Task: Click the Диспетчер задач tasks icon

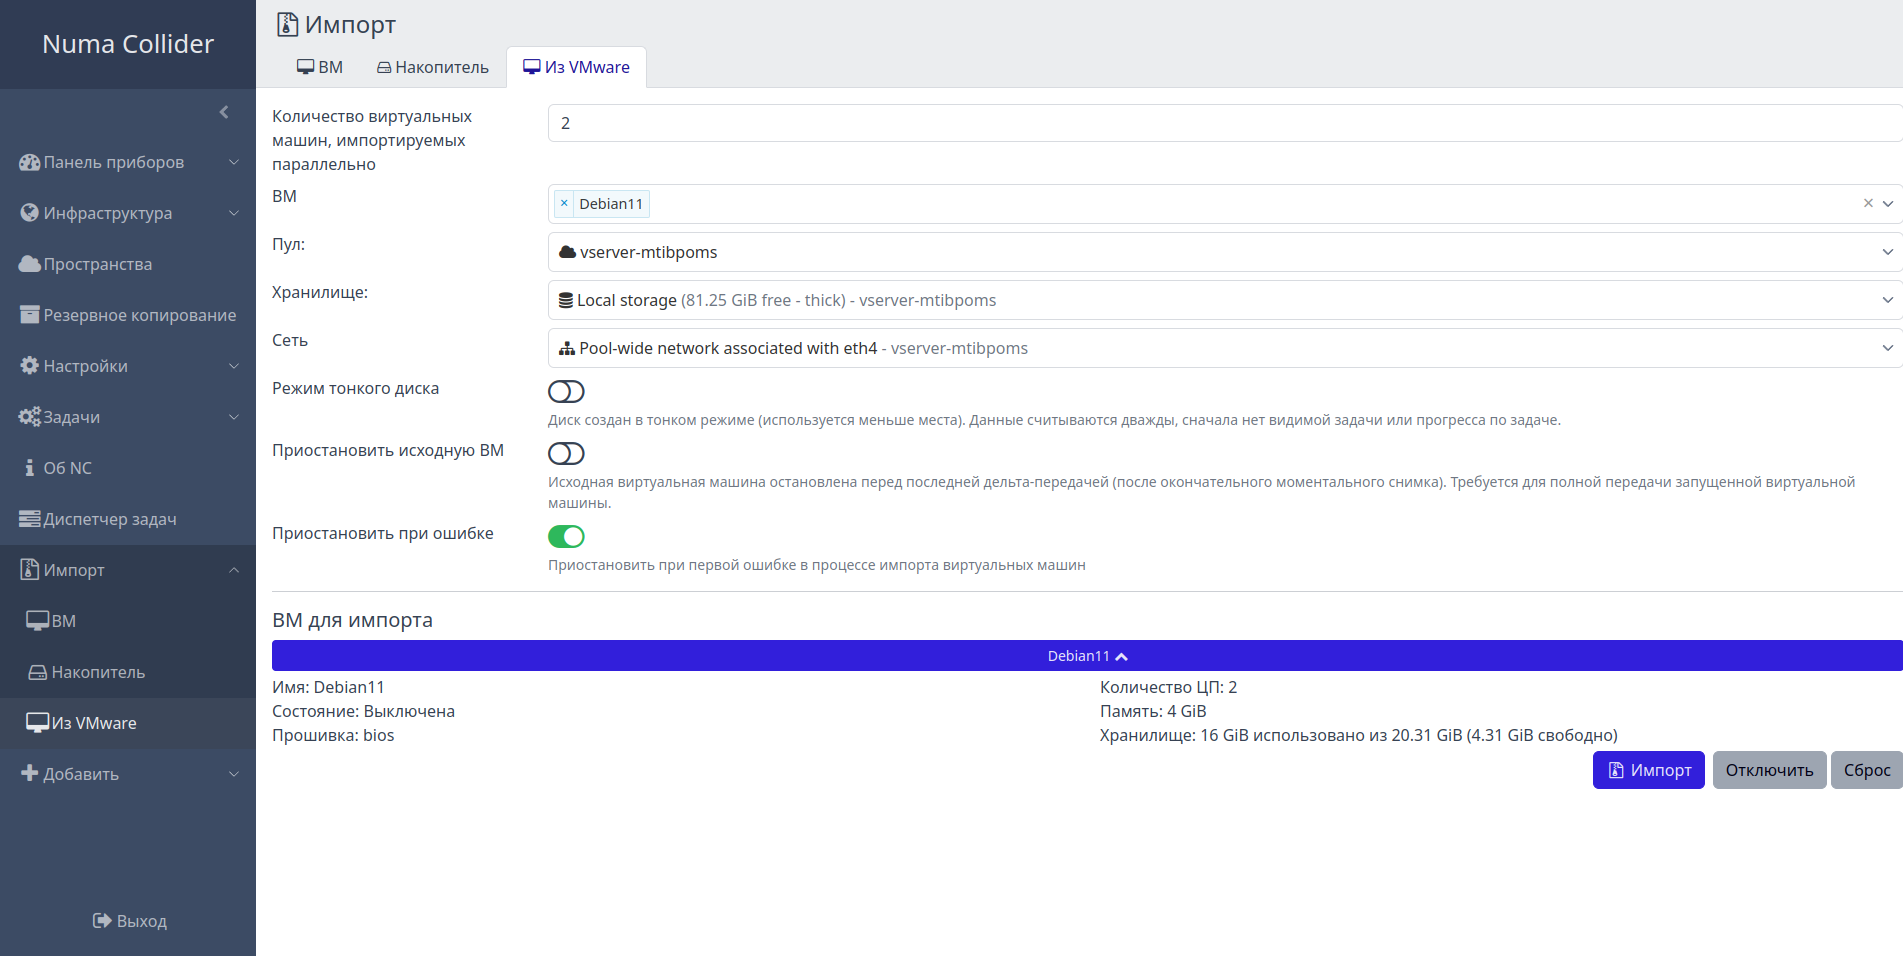Action: click(30, 519)
